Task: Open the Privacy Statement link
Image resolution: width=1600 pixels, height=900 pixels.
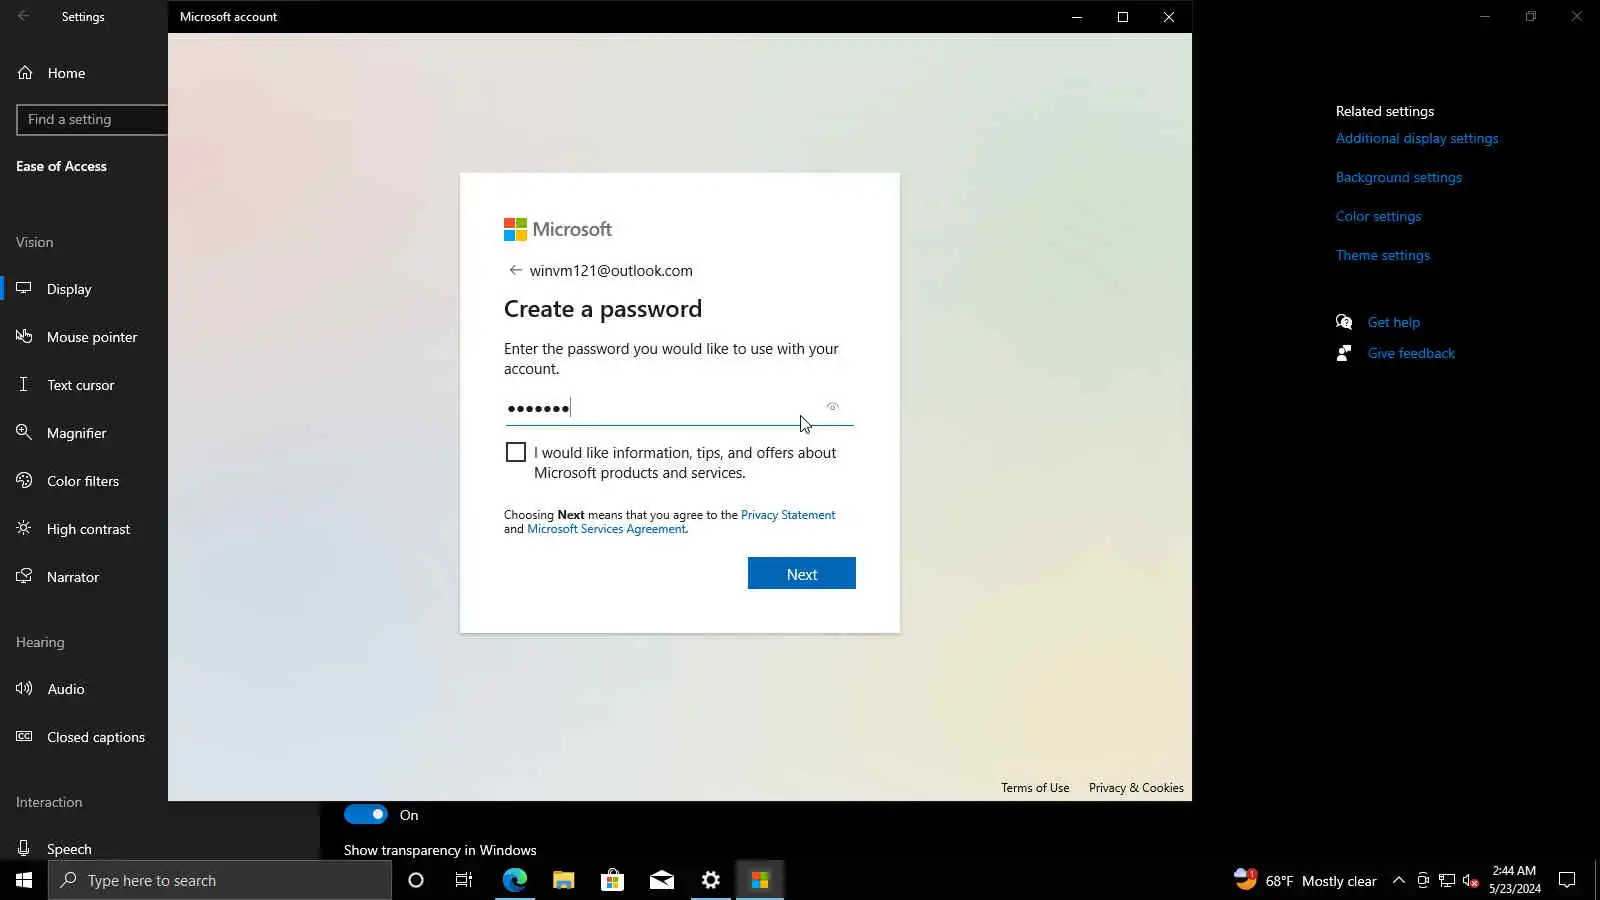Action: tap(788, 515)
